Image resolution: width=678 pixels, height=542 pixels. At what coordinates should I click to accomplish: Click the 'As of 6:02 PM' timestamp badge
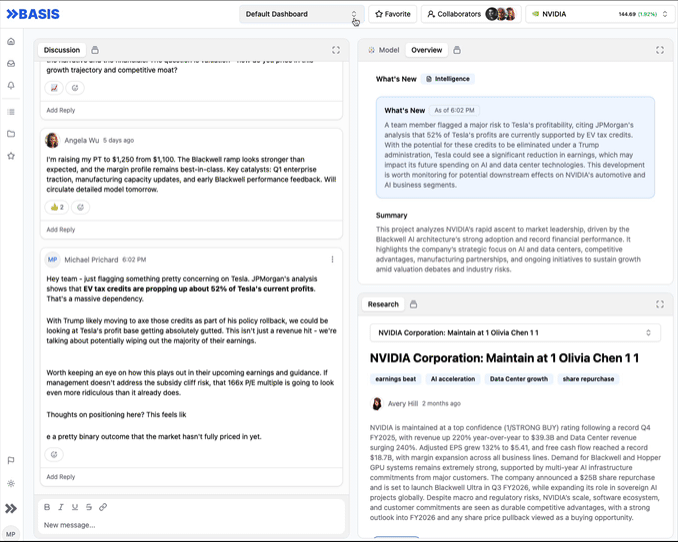454,110
